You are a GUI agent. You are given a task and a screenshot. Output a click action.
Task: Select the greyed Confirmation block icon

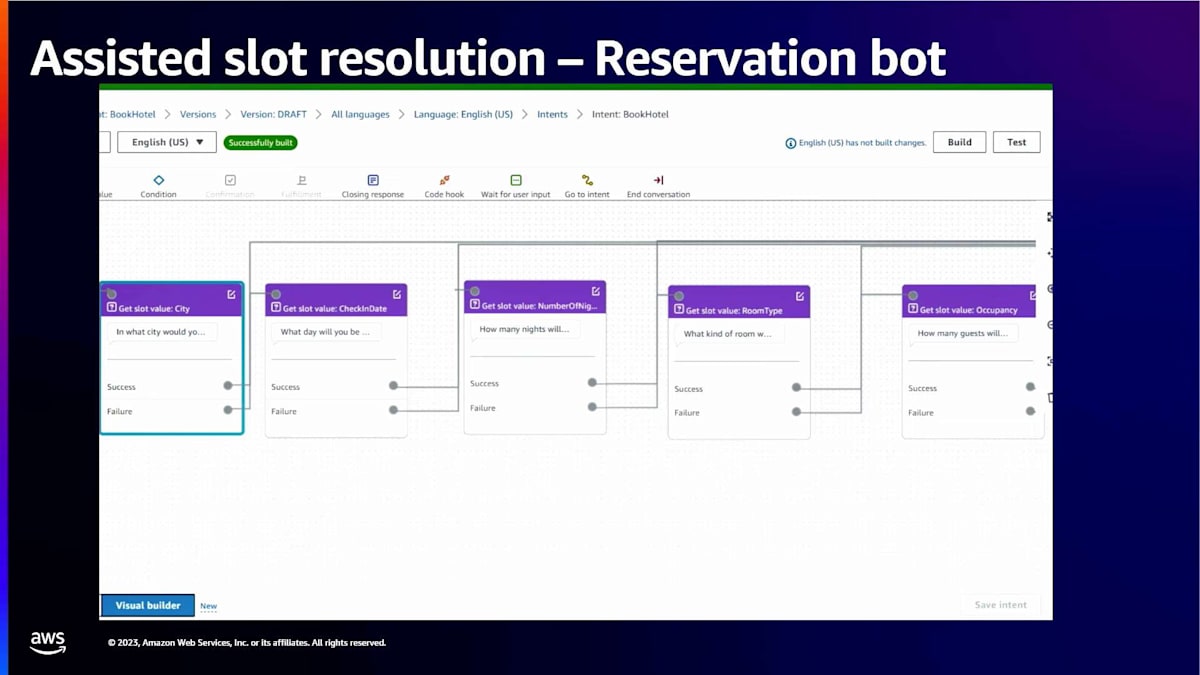coord(230,180)
